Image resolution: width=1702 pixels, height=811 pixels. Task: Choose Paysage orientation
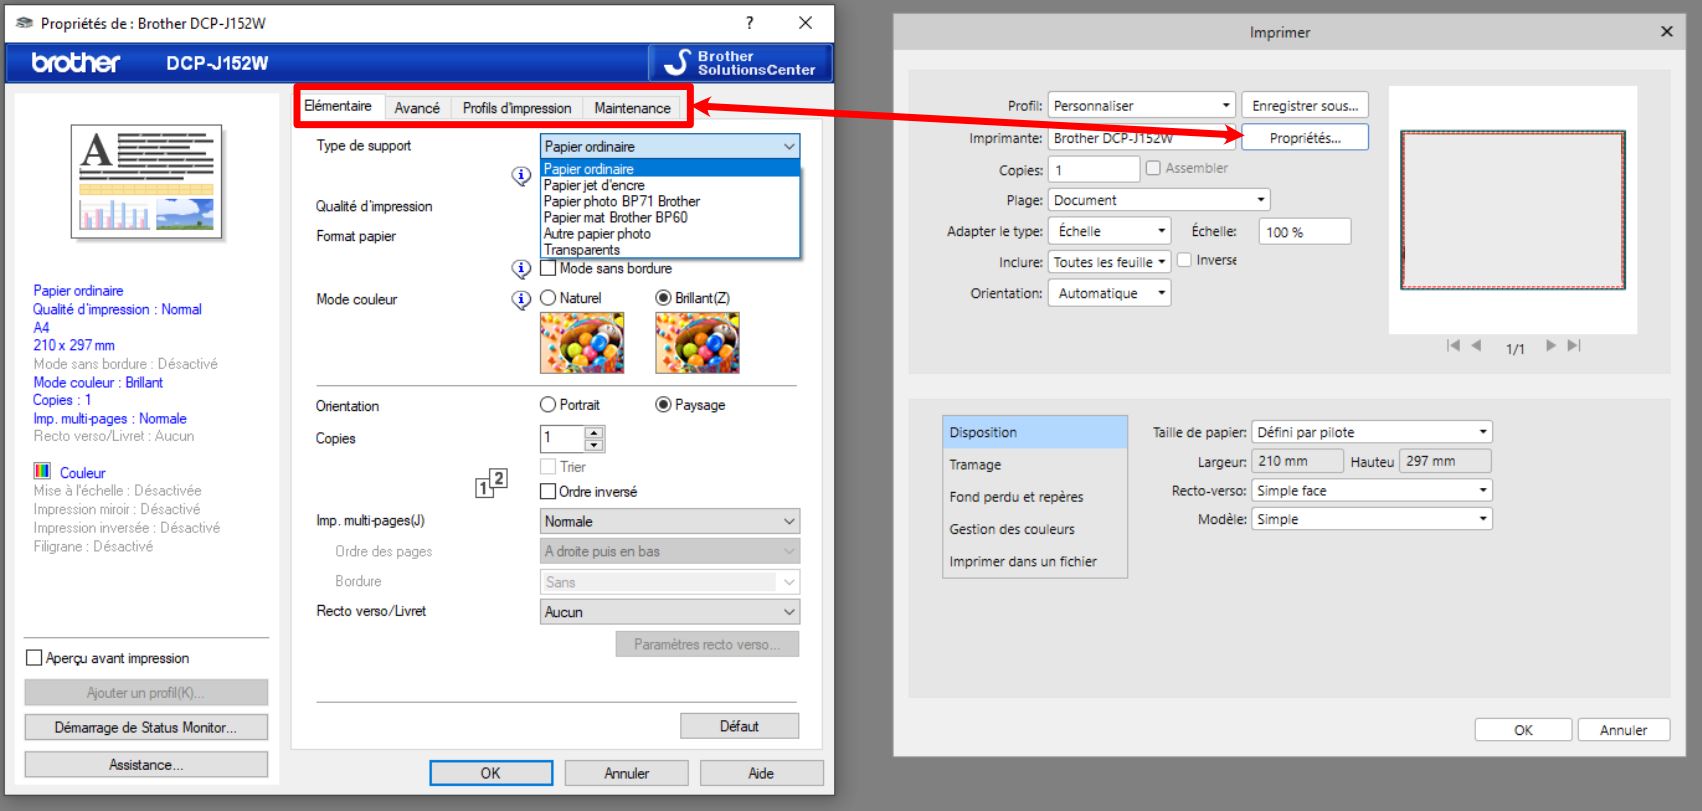point(663,405)
